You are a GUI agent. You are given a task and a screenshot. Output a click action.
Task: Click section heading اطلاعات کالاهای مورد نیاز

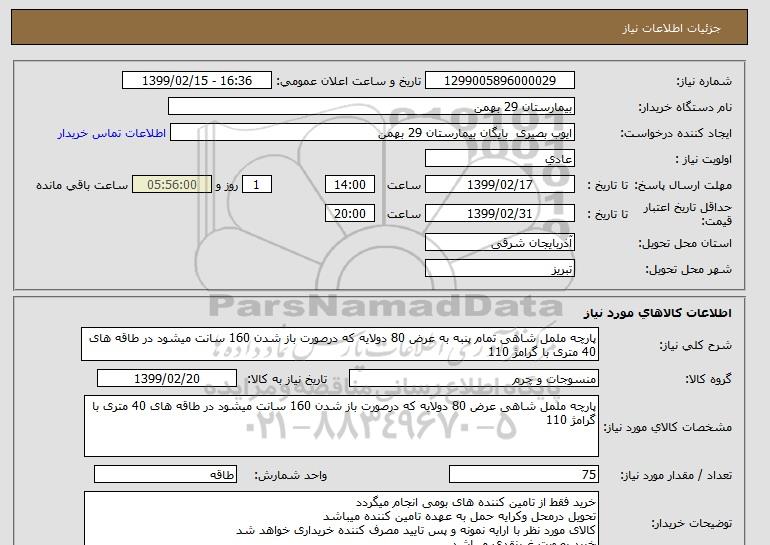tap(658, 313)
